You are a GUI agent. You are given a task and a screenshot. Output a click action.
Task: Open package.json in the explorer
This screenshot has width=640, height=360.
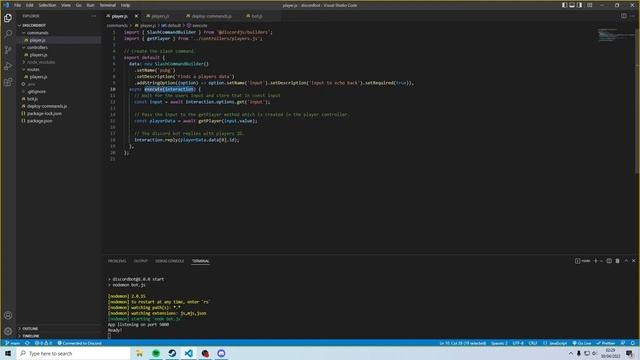point(39,121)
